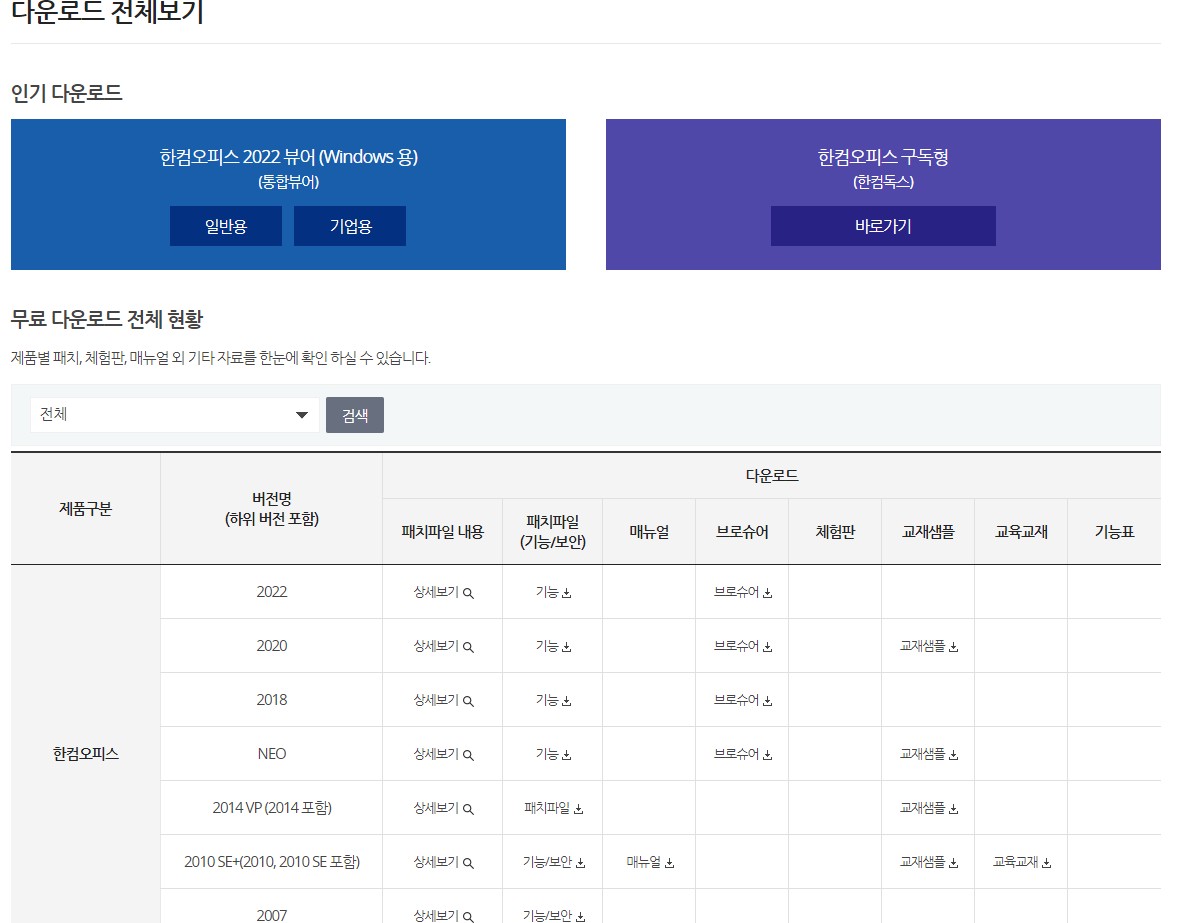
Task: Click the 다운로드 group header
Action: coord(771,476)
